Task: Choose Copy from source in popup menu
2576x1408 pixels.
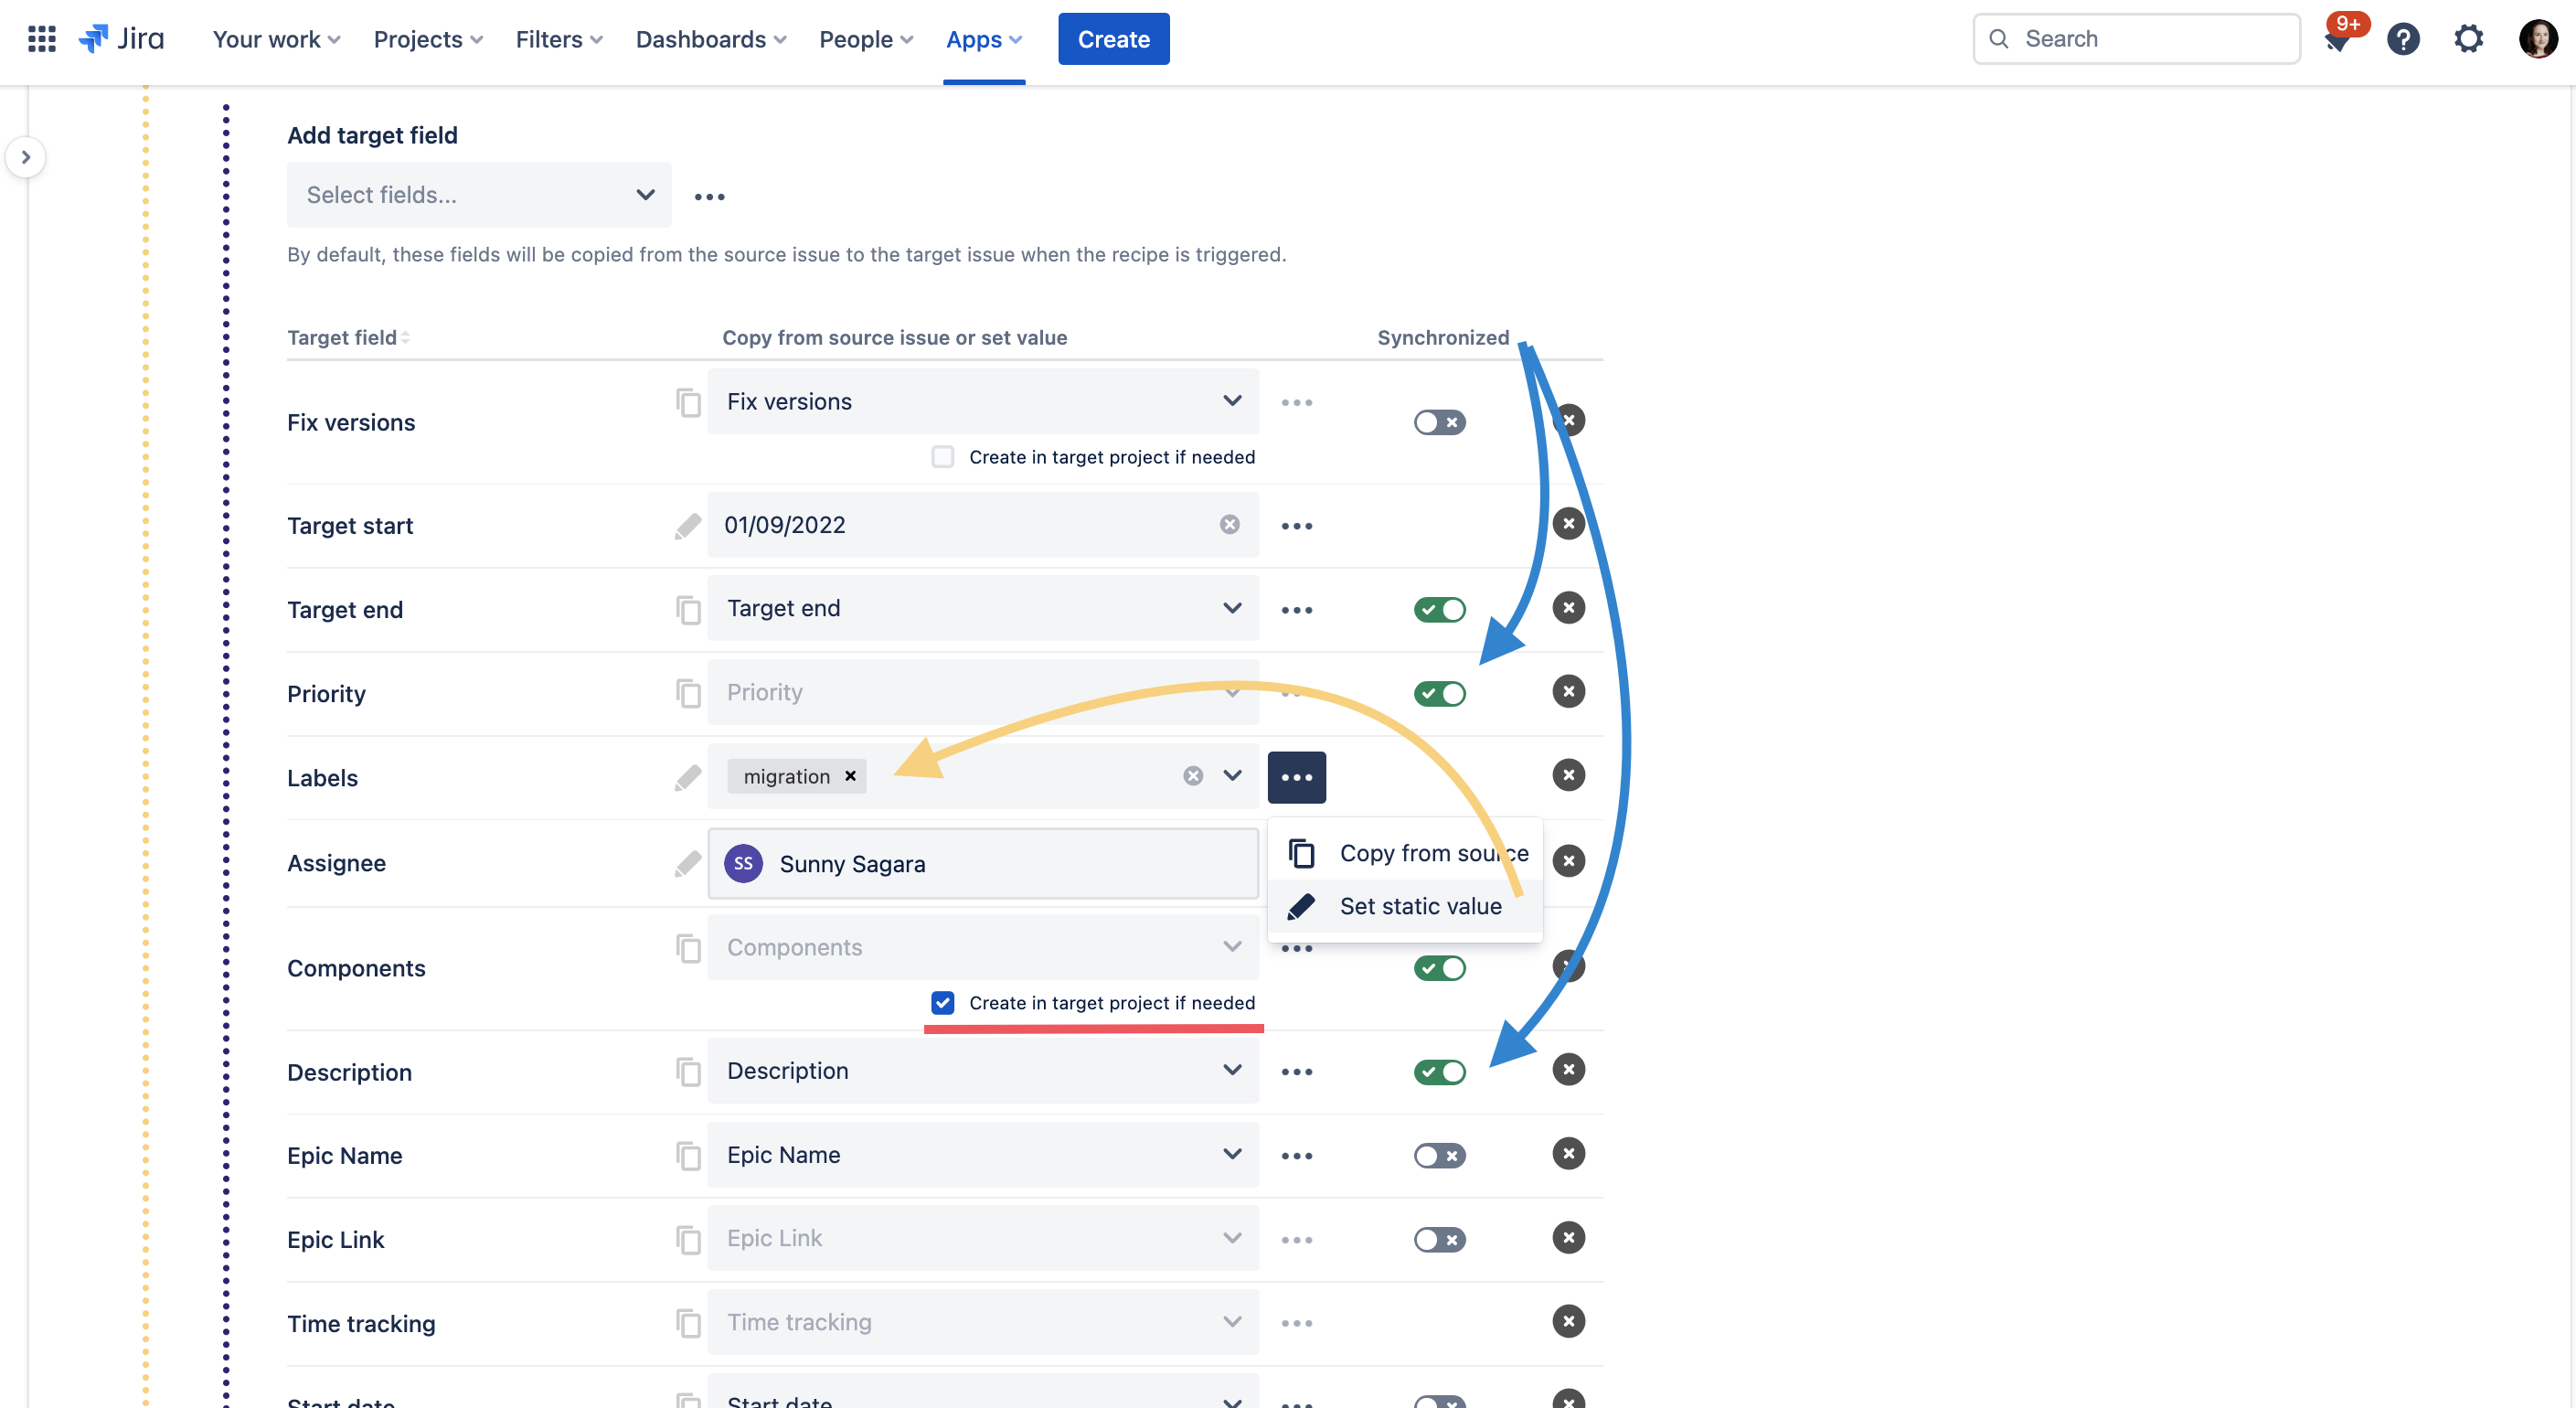Action: 1405,853
